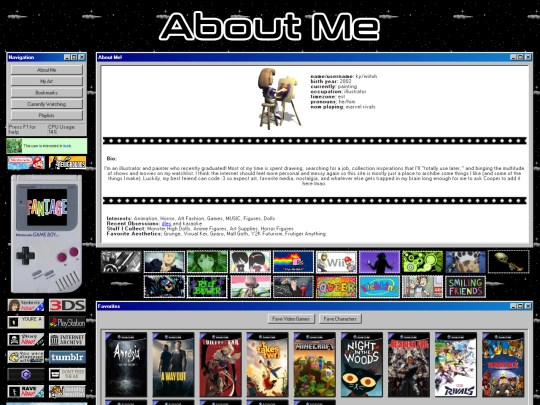Maximize the Navigation window

click(x=74, y=57)
